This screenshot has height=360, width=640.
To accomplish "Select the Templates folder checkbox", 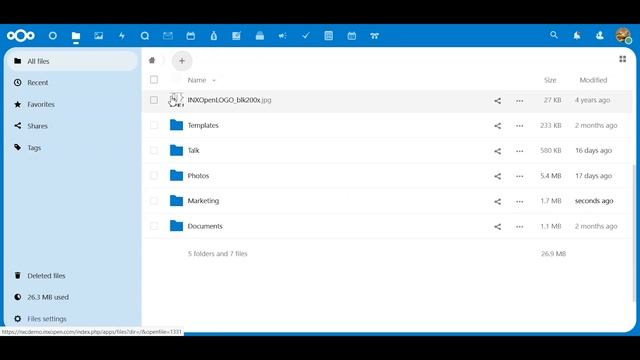I will 154,125.
